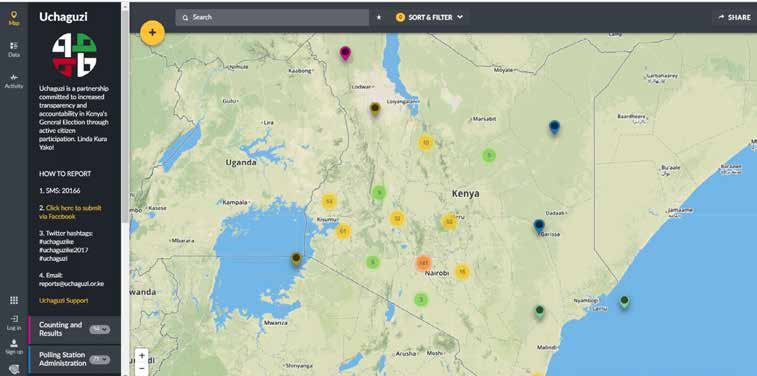
Task: Select the green pin off the Lamu coast
Action: [x=624, y=302]
